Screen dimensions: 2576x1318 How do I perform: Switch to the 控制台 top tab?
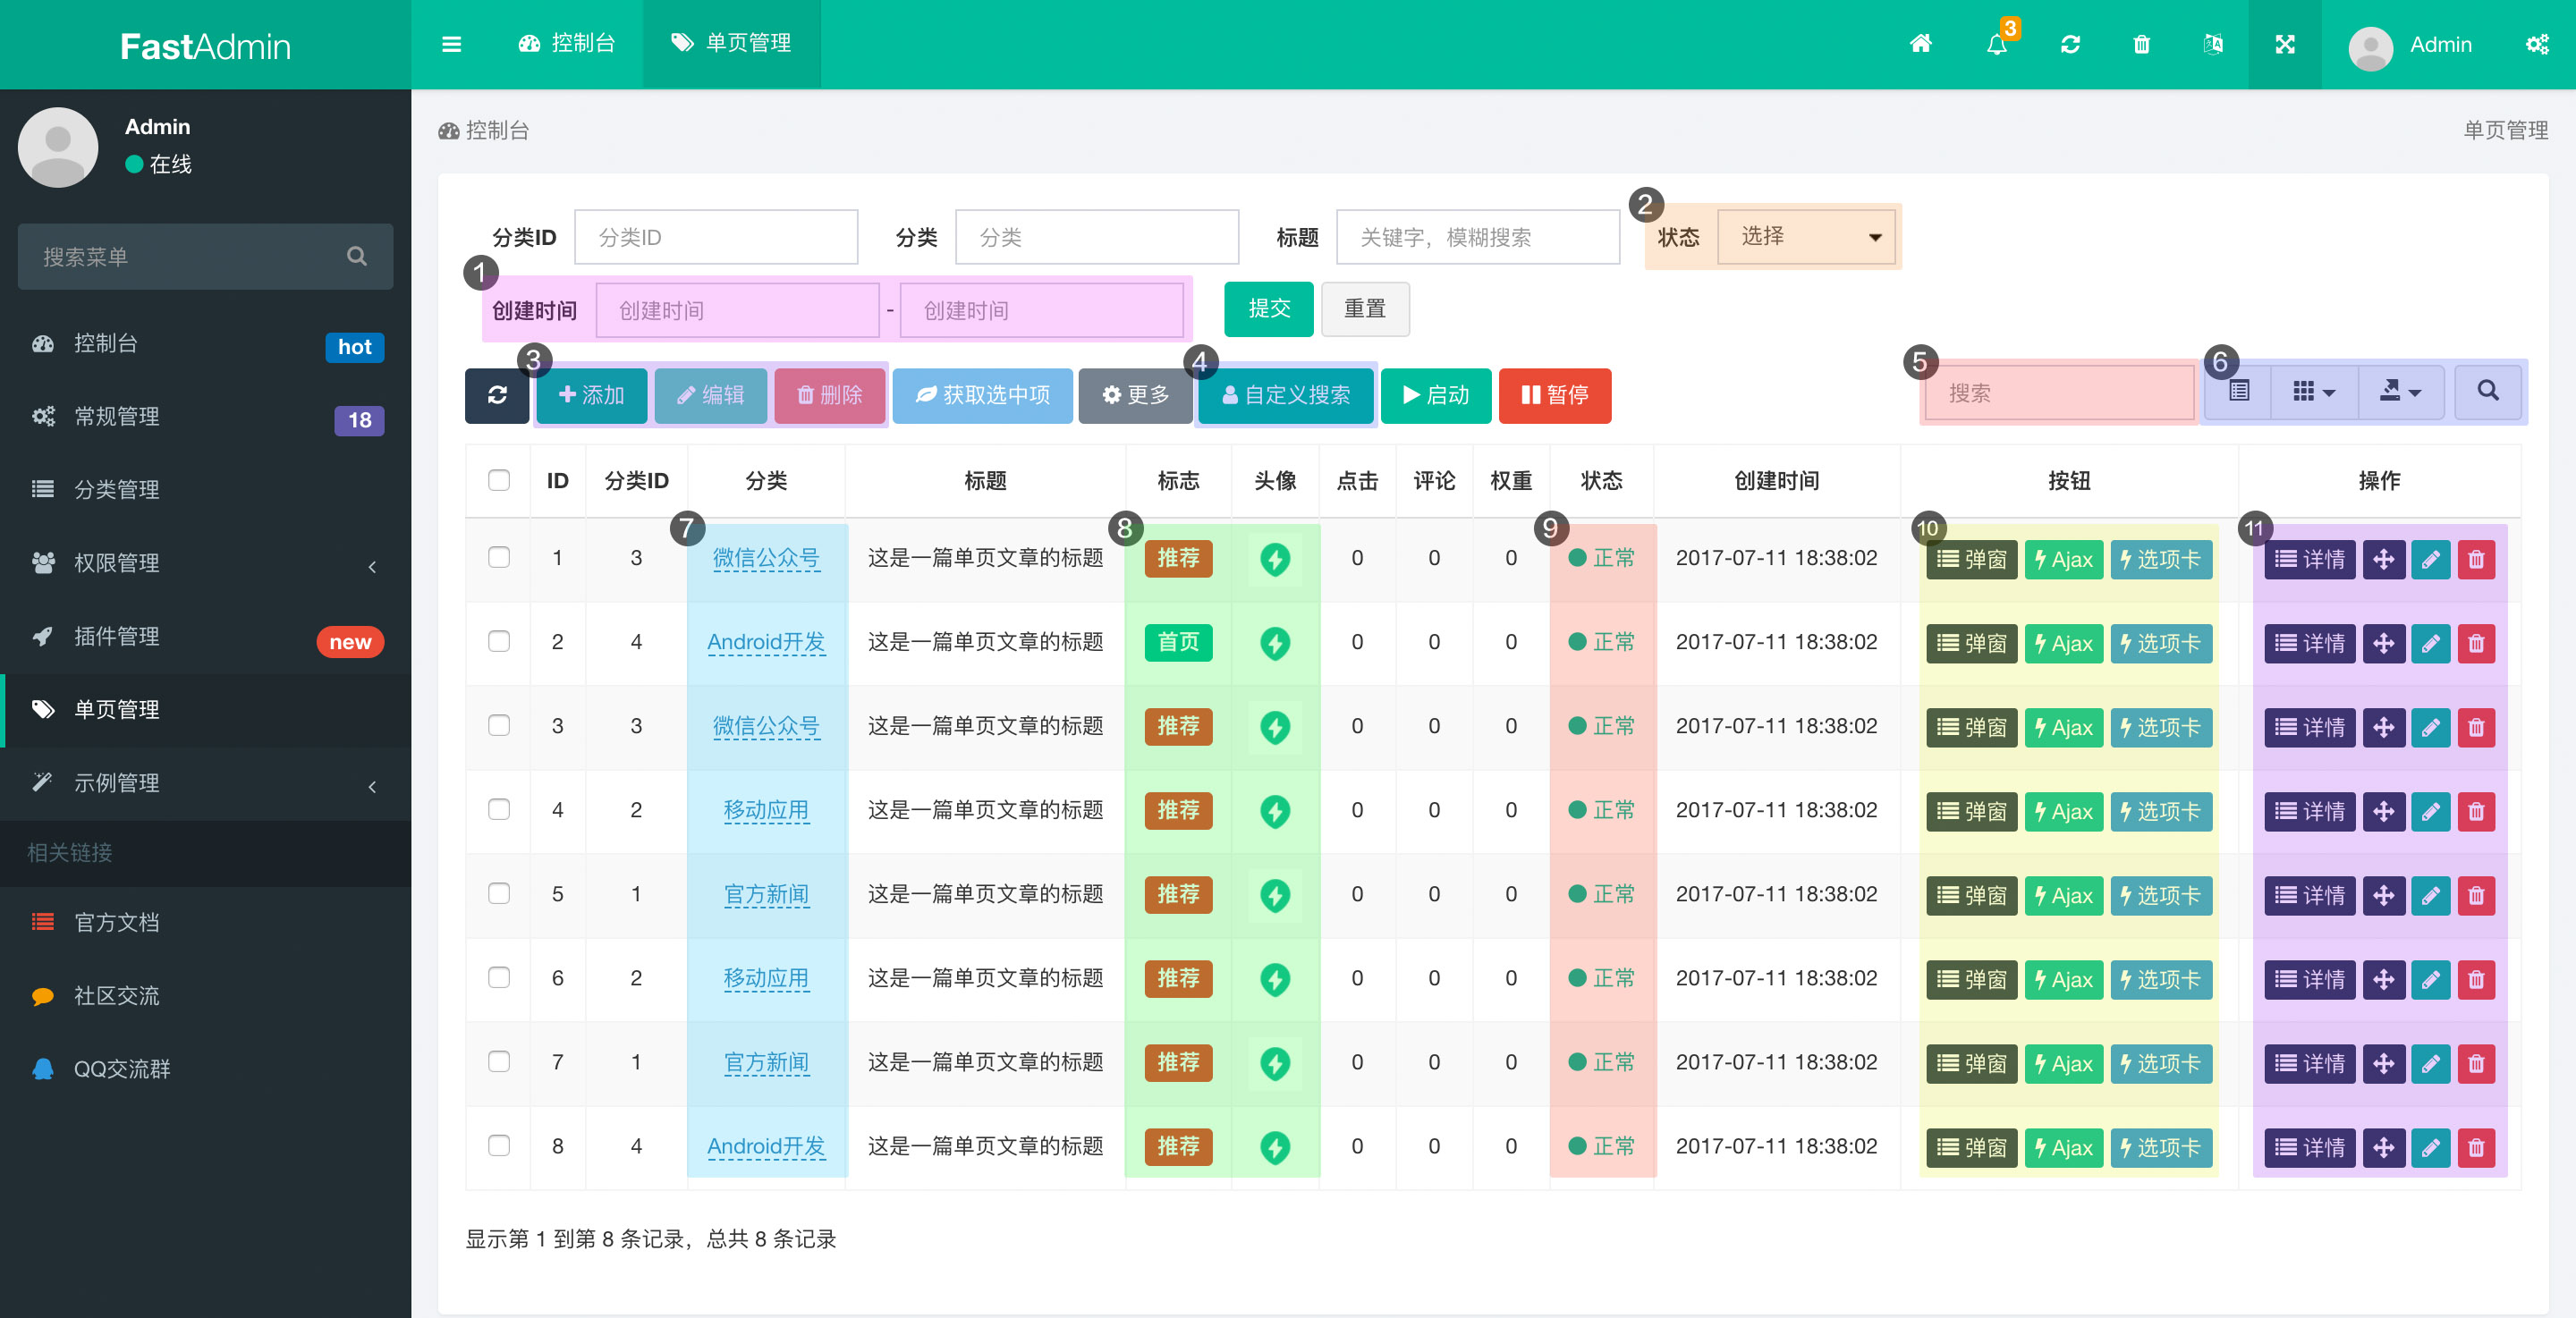point(567,44)
